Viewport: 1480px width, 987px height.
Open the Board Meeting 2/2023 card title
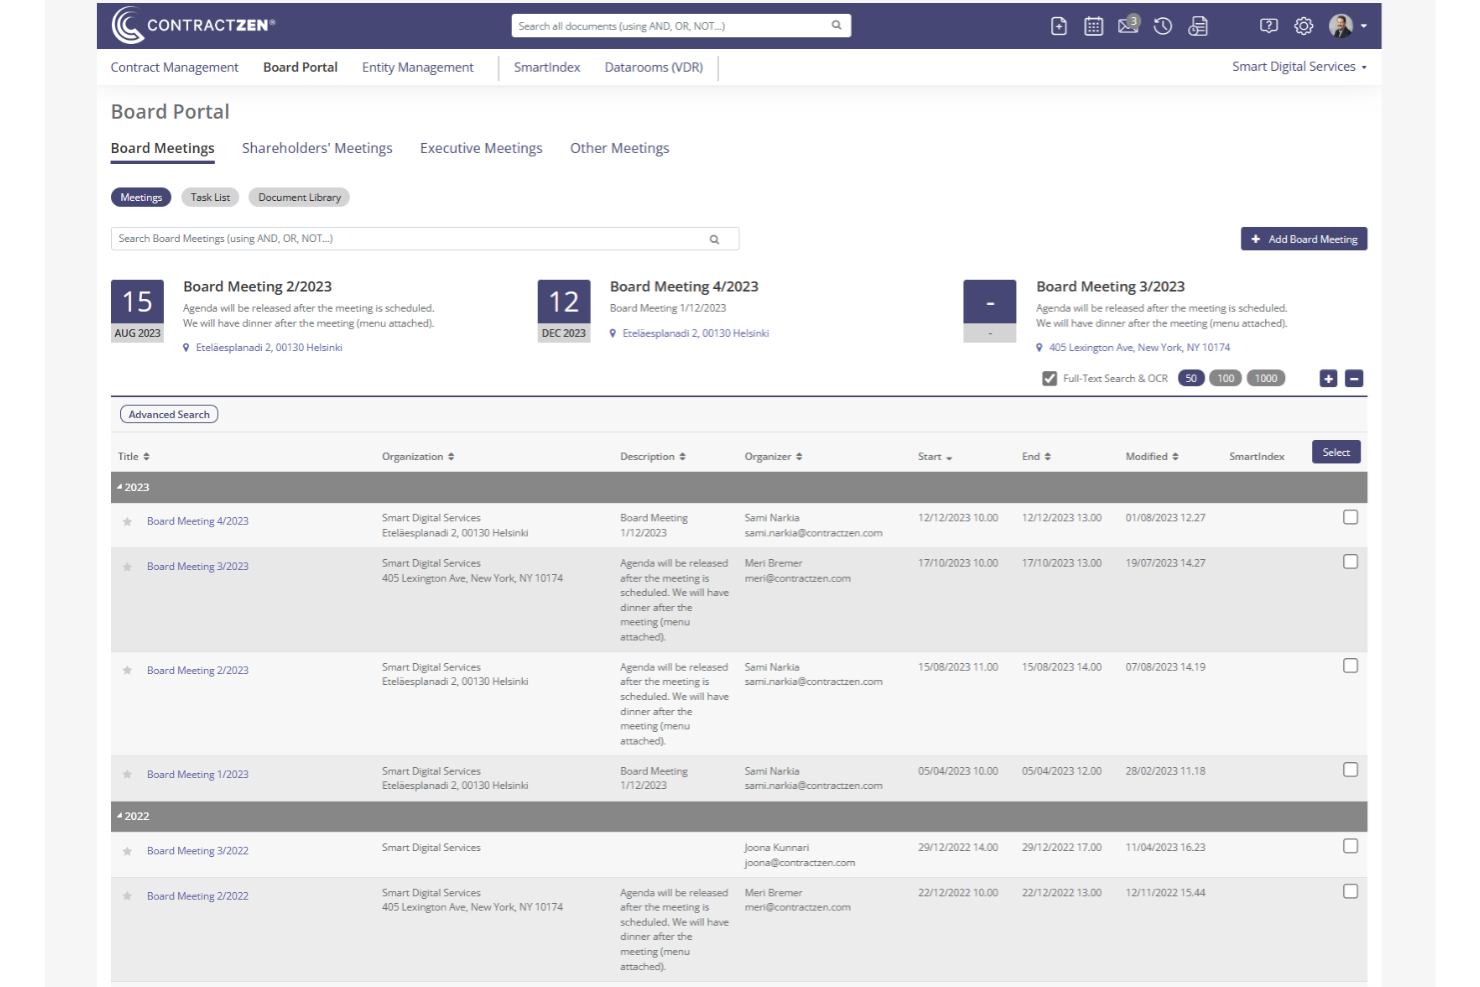click(x=257, y=287)
